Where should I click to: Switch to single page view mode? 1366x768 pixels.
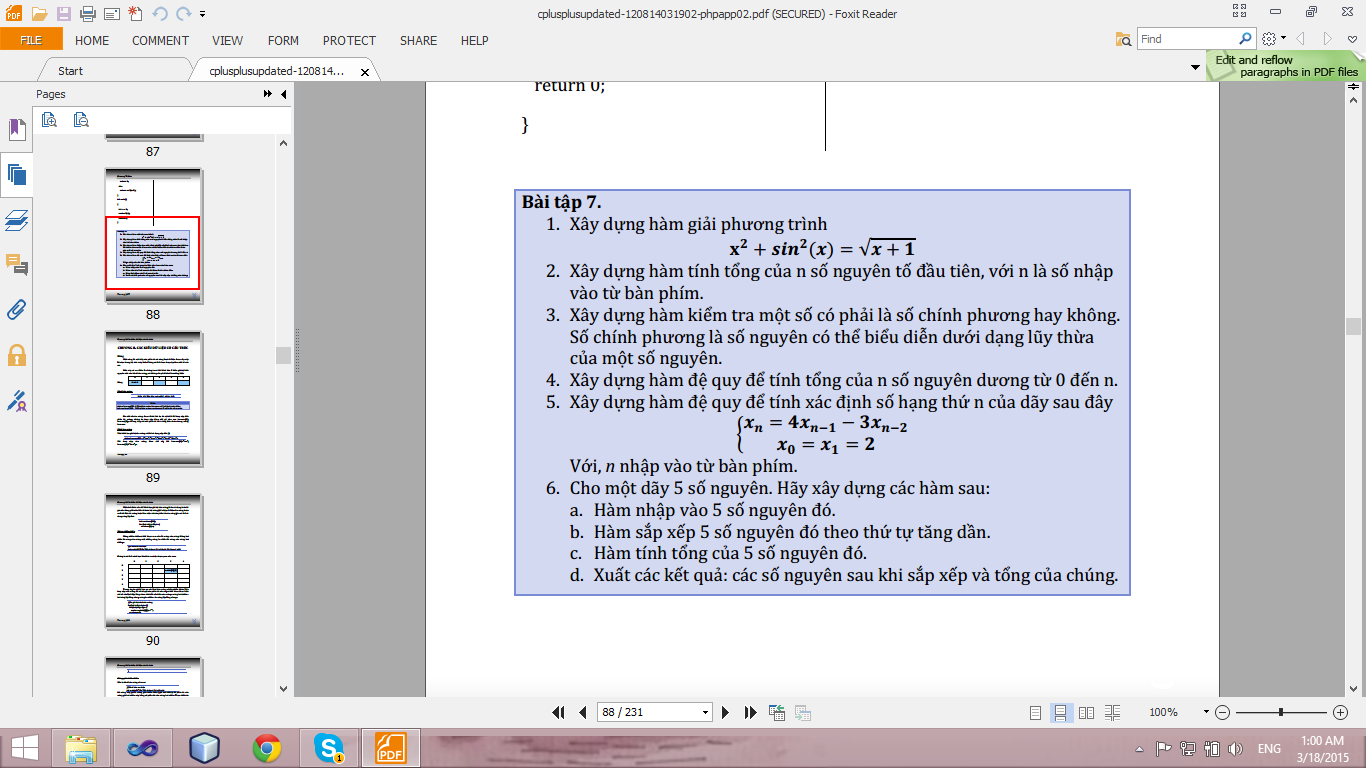pyautogui.click(x=1036, y=713)
